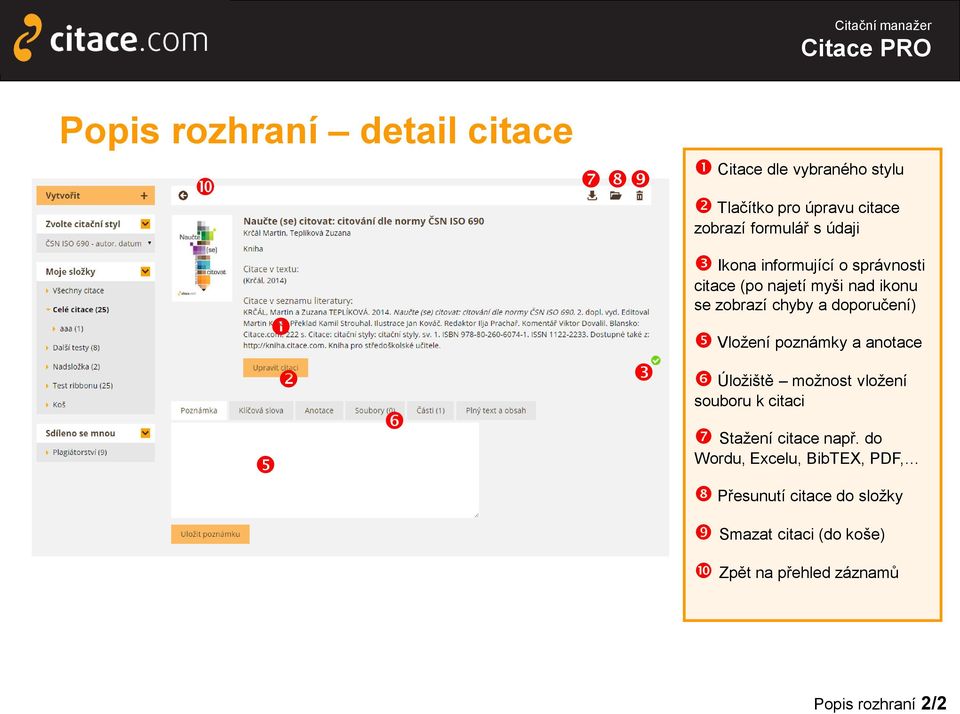Move citation with the folder icon
960x714 pixels.
616,195
